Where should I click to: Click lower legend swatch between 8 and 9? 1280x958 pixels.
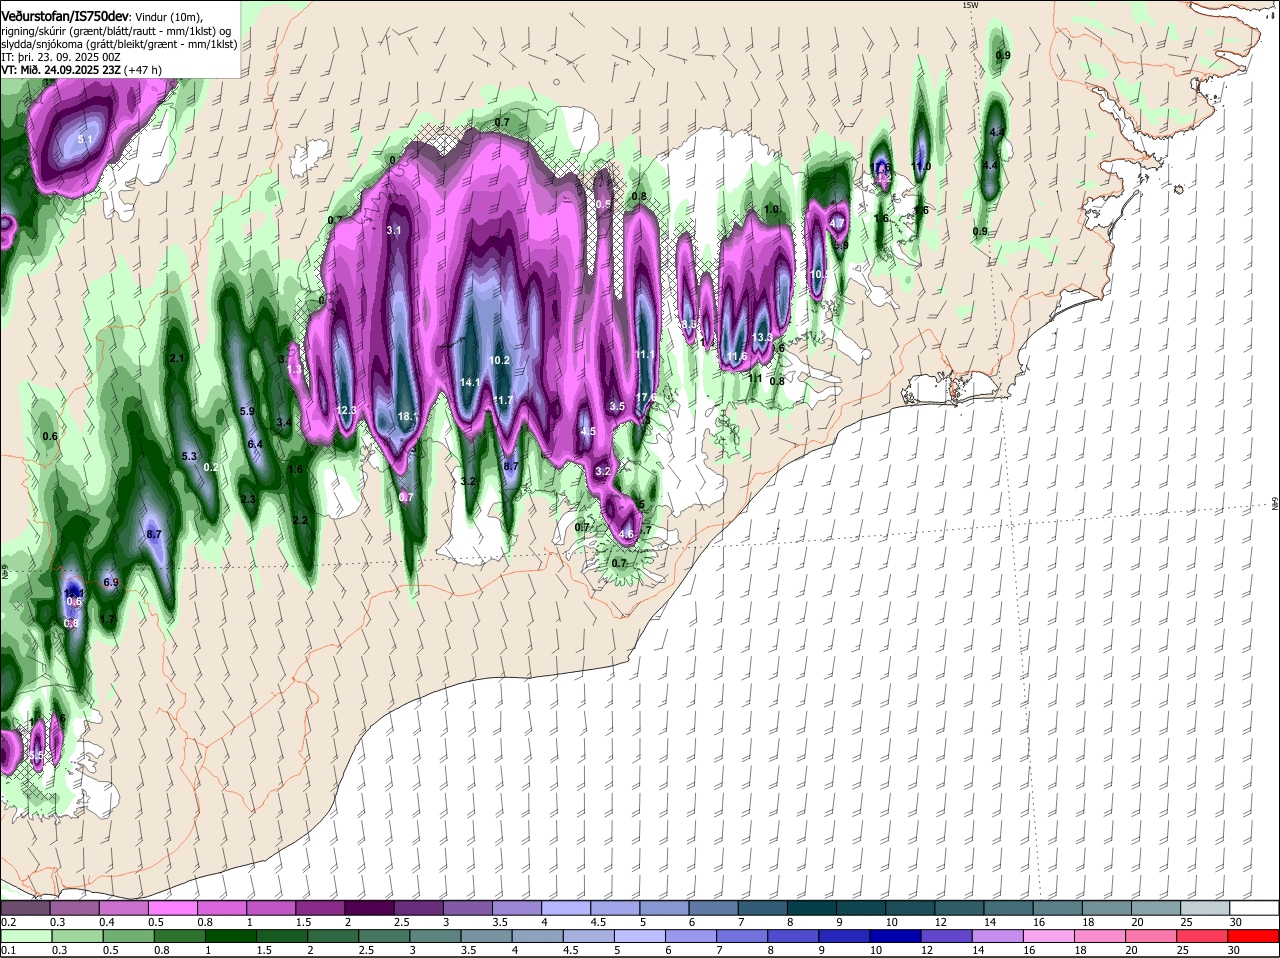(x=793, y=936)
